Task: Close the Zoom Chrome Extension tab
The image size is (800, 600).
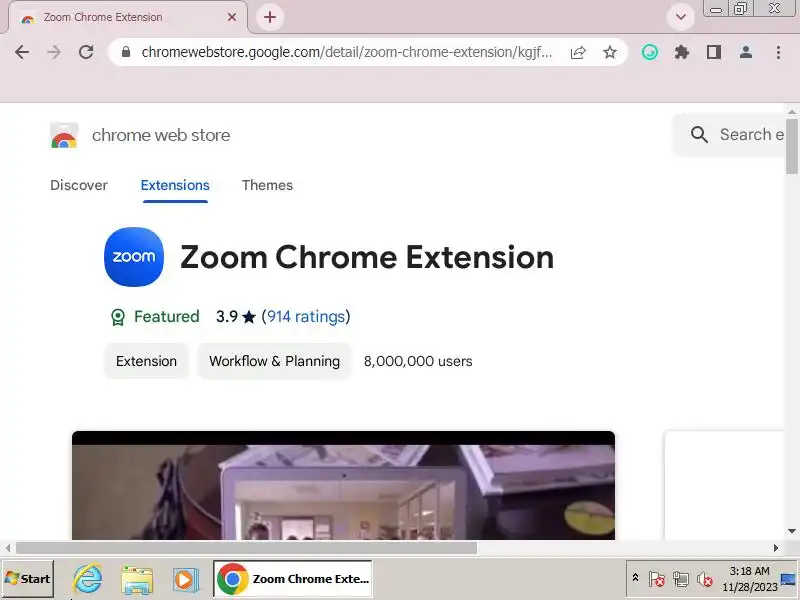Action: [x=232, y=17]
